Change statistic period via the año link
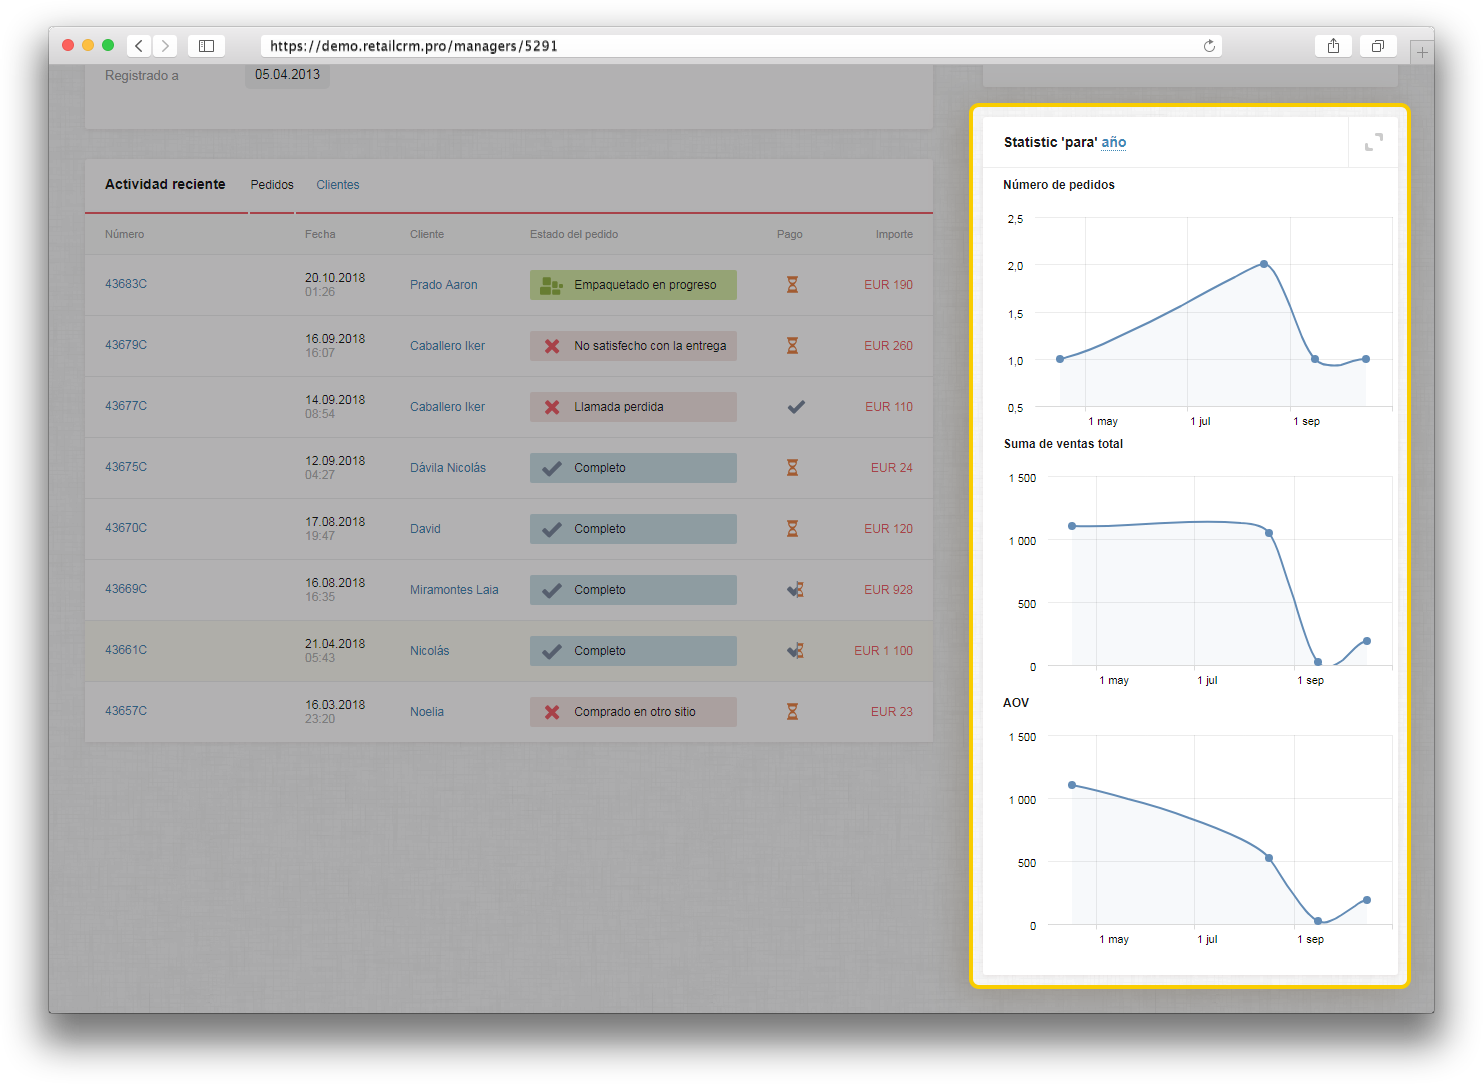 click(1114, 142)
